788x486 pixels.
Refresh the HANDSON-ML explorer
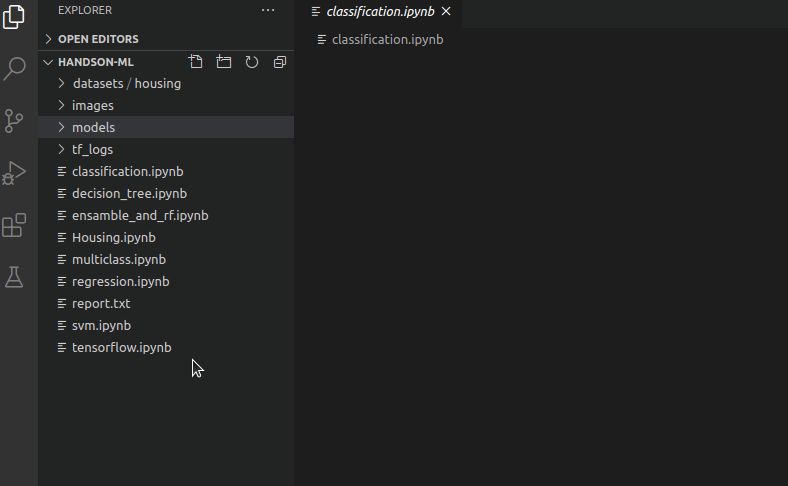[x=252, y=62]
